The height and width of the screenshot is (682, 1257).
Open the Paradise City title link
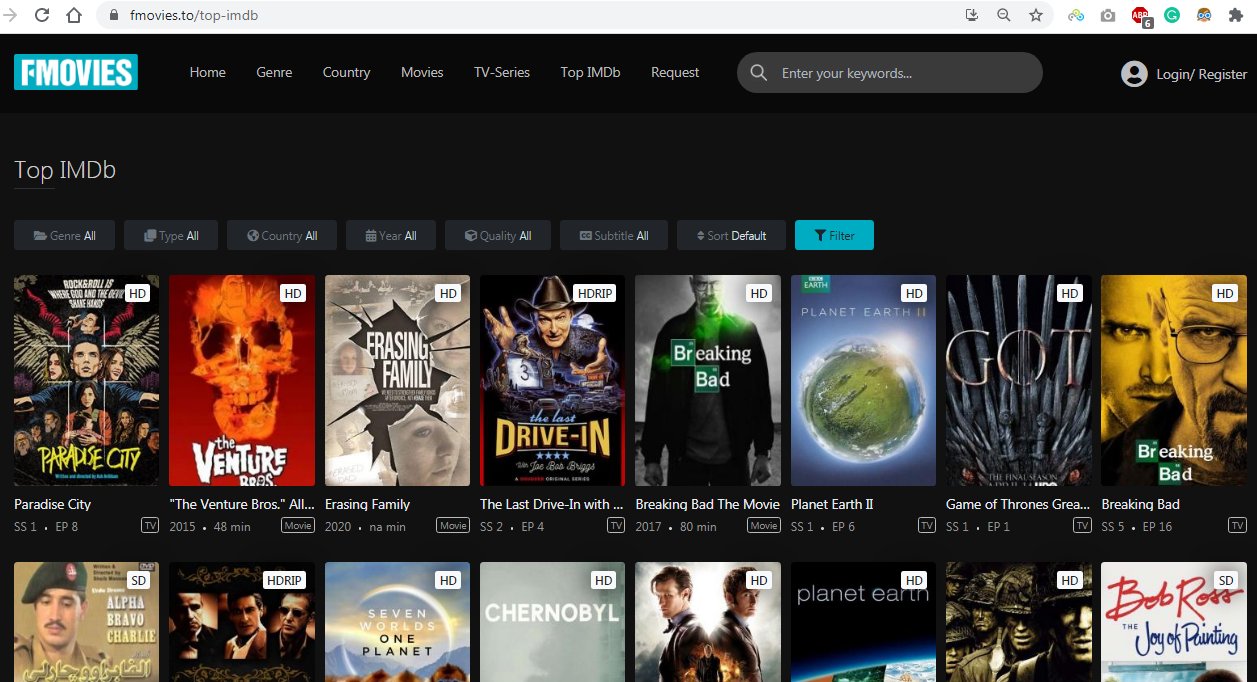click(x=52, y=504)
